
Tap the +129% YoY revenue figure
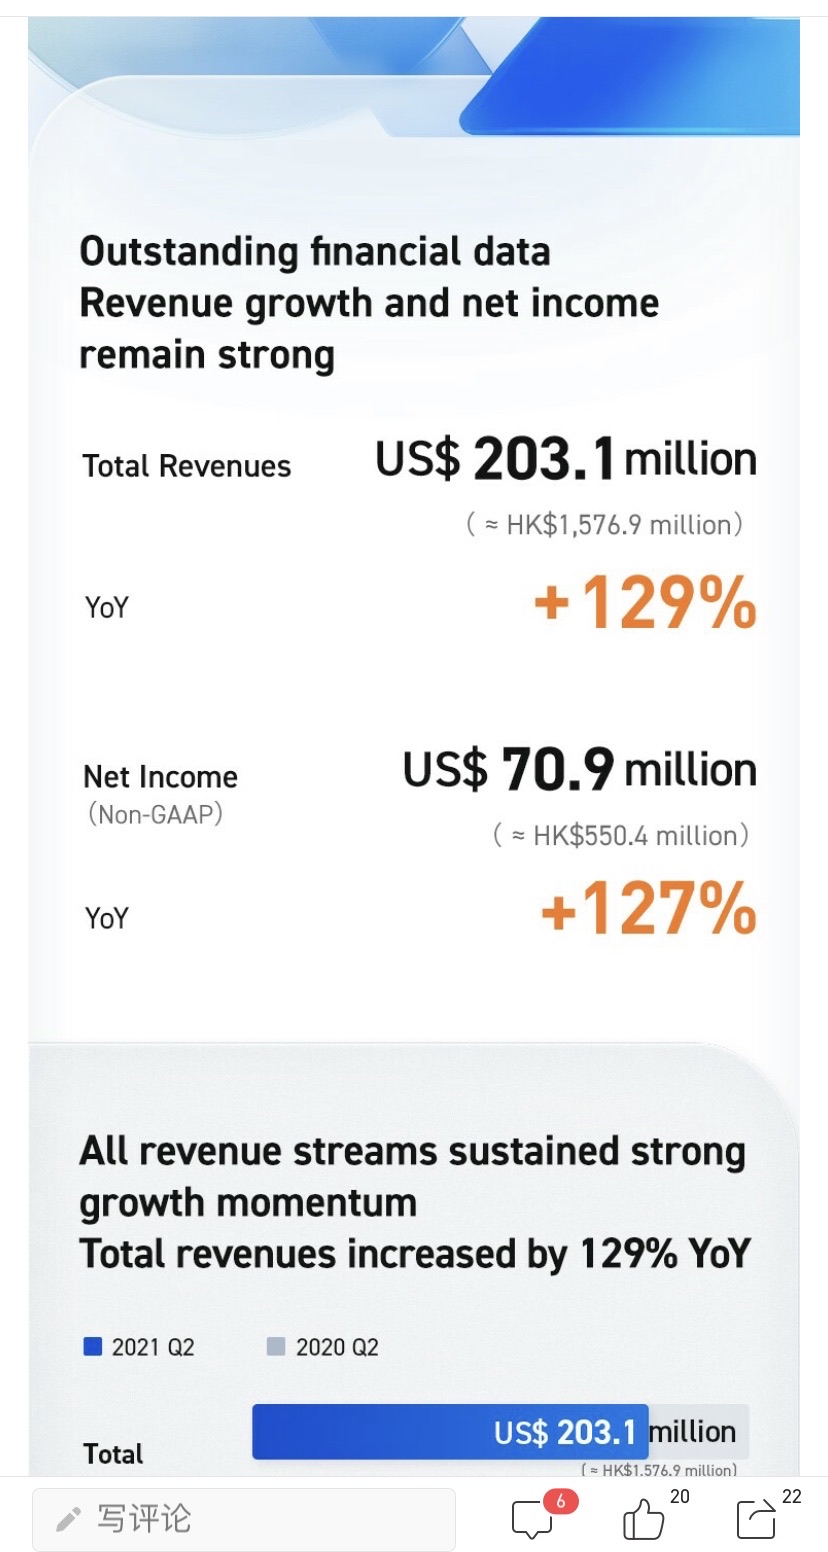[x=644, y=603]
